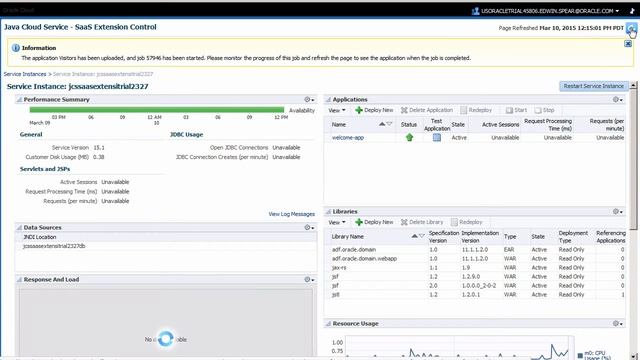The height and width of the screenshot is (360, 640).
Task: Select the jsf library with version 1.2.9.0
Action: pyautogui.click(x=475, y=276)
